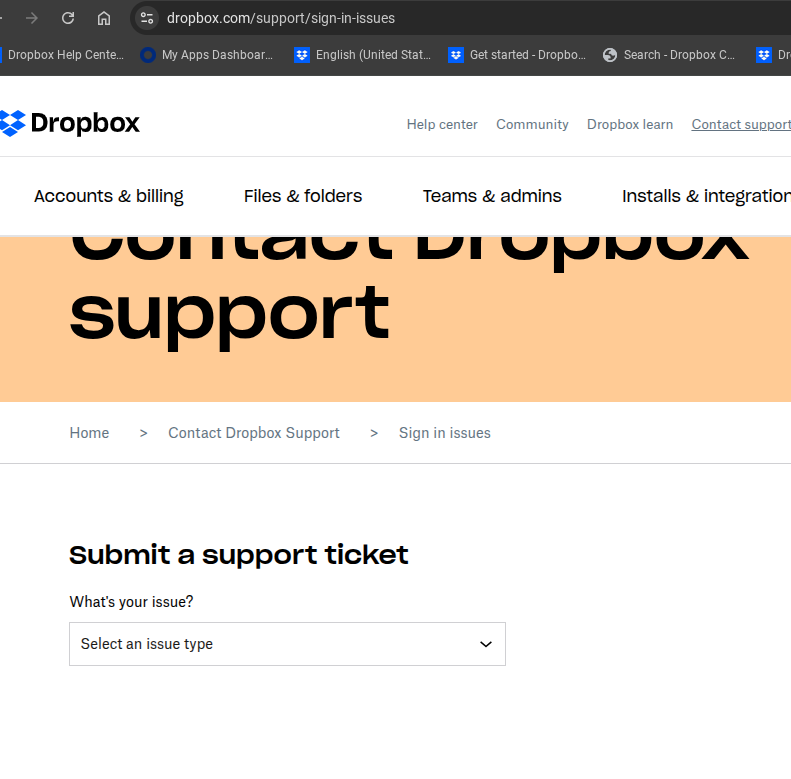Image resolution: width=791 pixels, height=779 pixels.
Task: Go to the Help center link
Action: (x=442, y=124)
